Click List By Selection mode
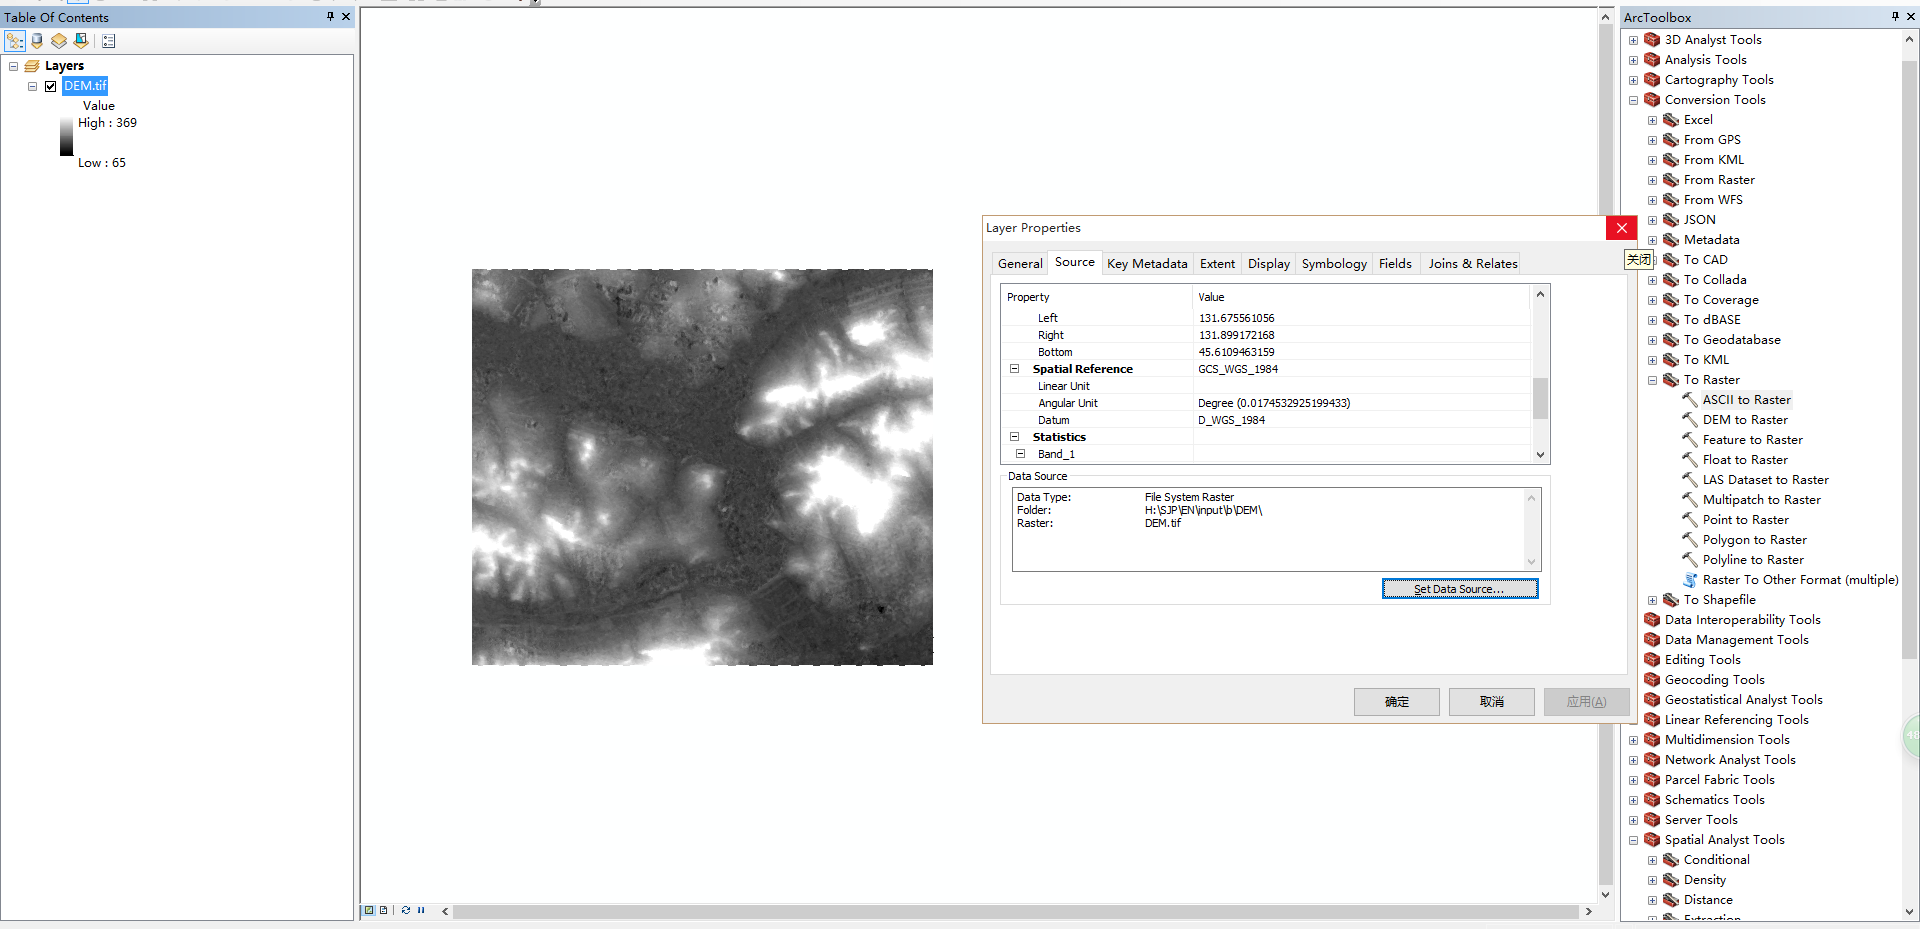This screenshot has width=1920, height=929. click(80, 40)
